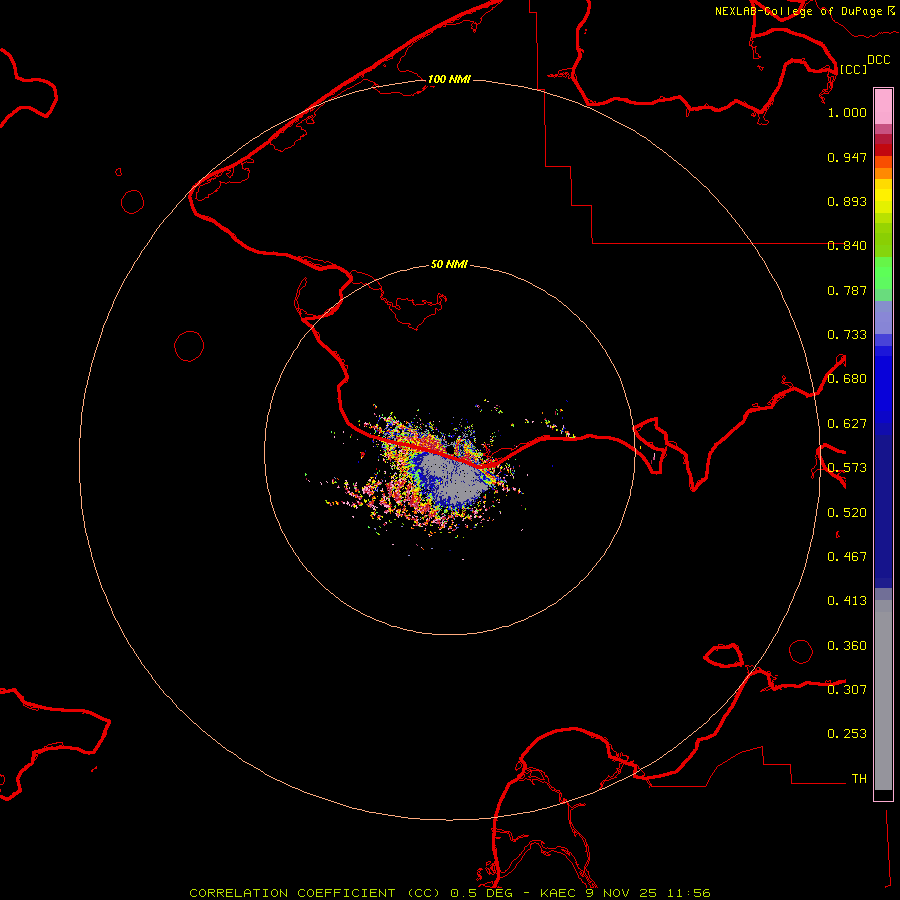Click the 0.360 scale value
900x900 pixels.
point(847,646)
